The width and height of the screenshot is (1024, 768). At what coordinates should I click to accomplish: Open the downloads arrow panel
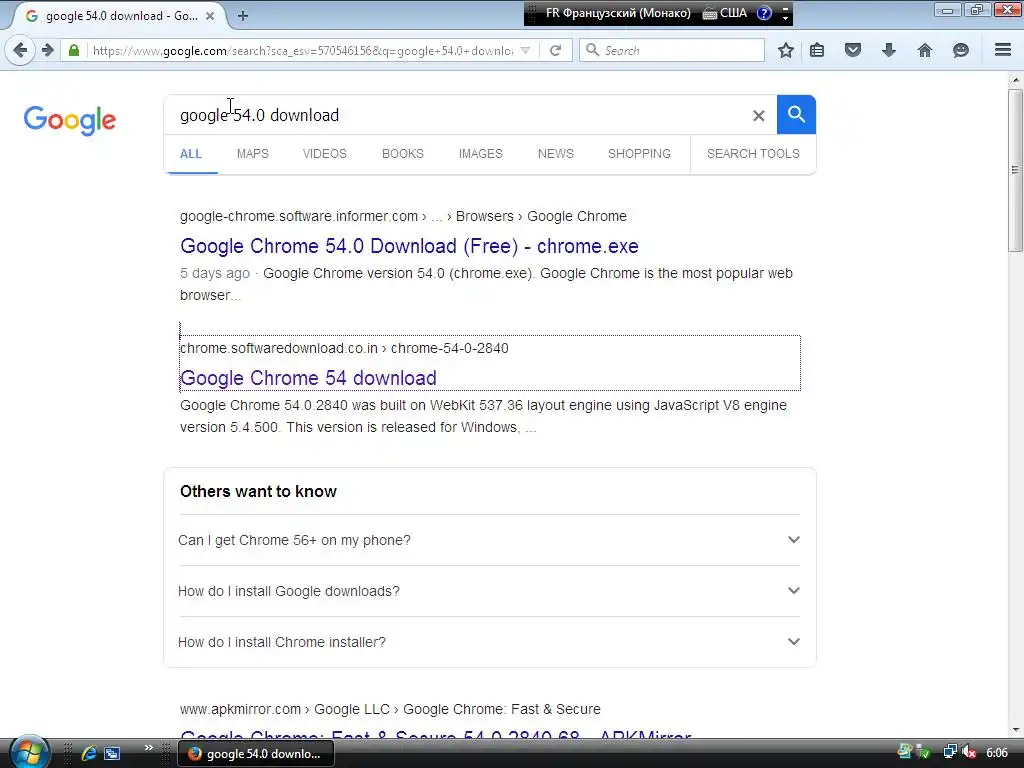[889, 50]
